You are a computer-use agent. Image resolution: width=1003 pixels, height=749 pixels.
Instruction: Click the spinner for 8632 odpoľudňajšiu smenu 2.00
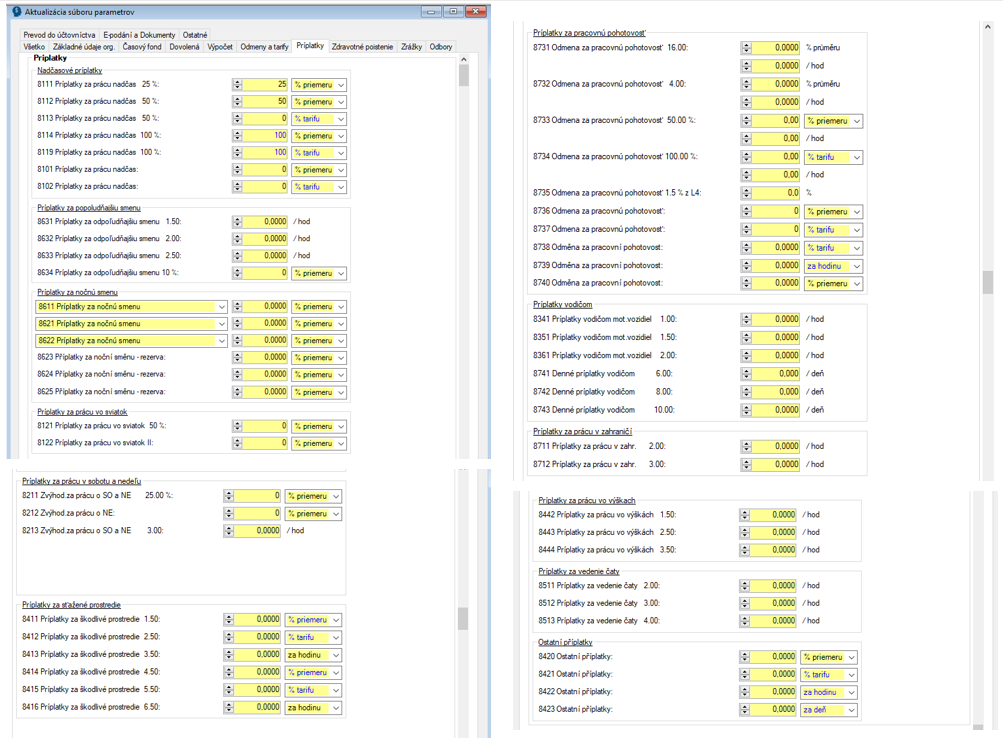tap(237, 239)
